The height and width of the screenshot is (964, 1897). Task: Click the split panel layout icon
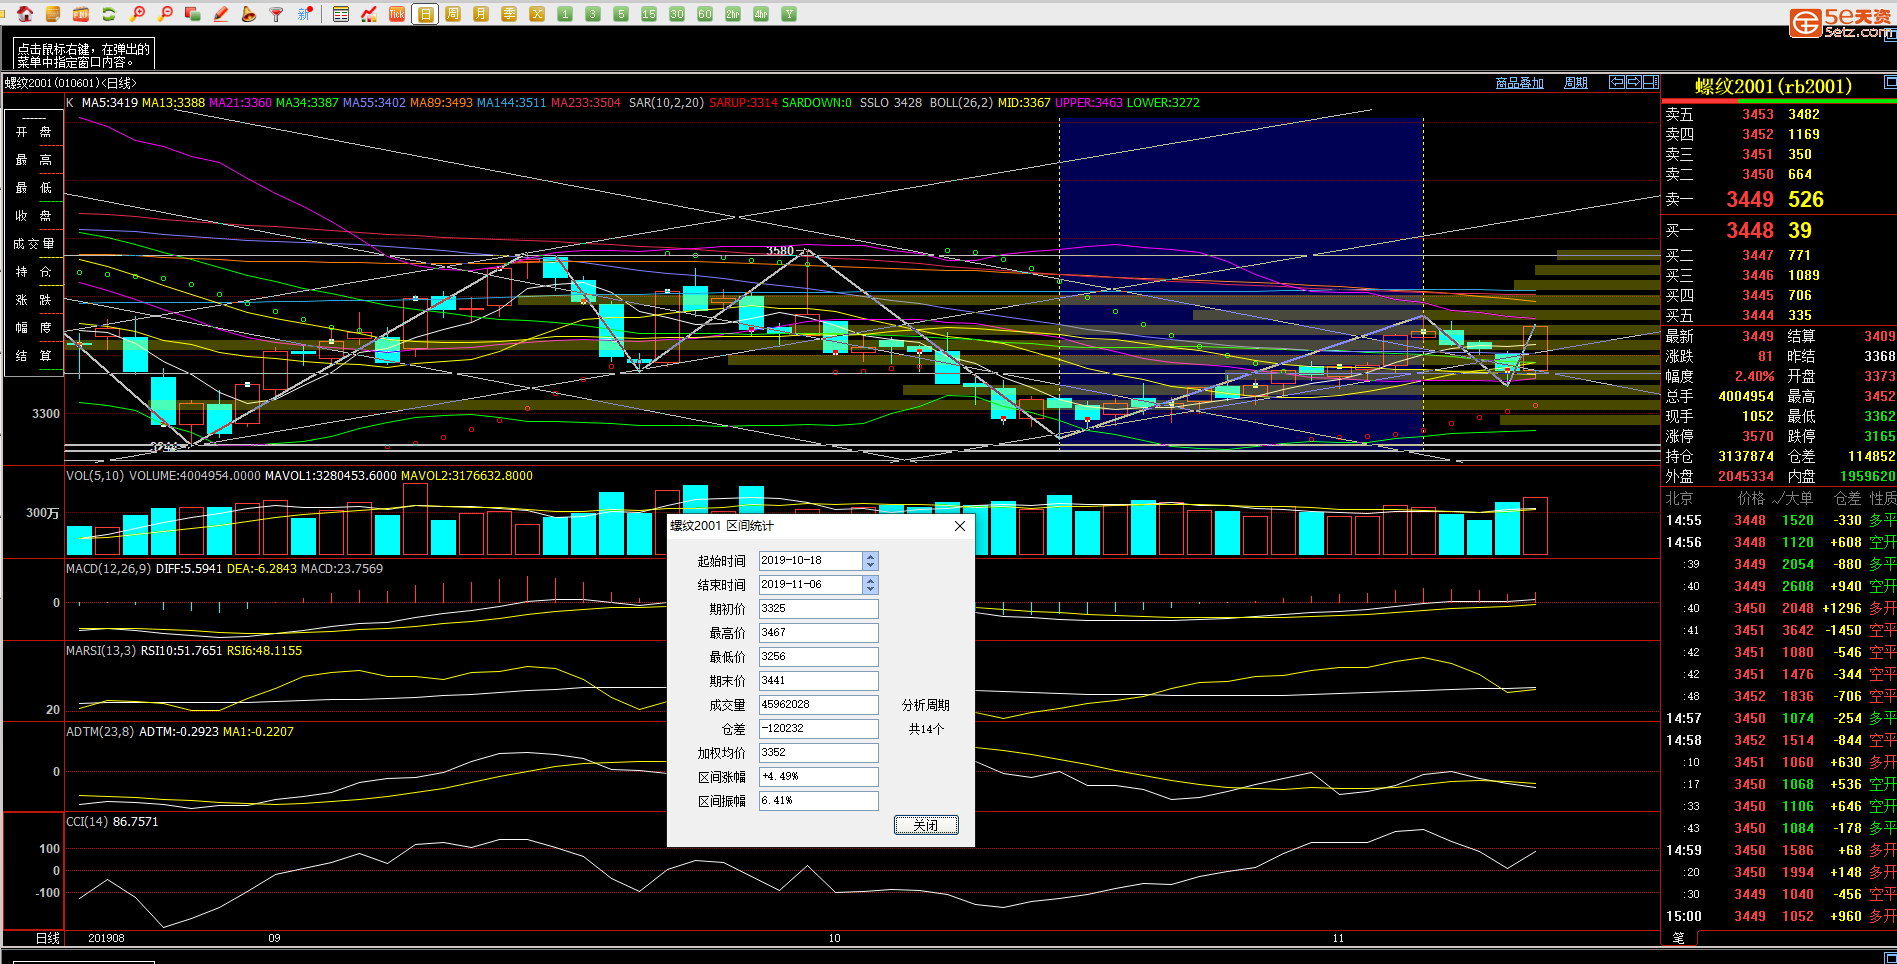point(1651,82)
